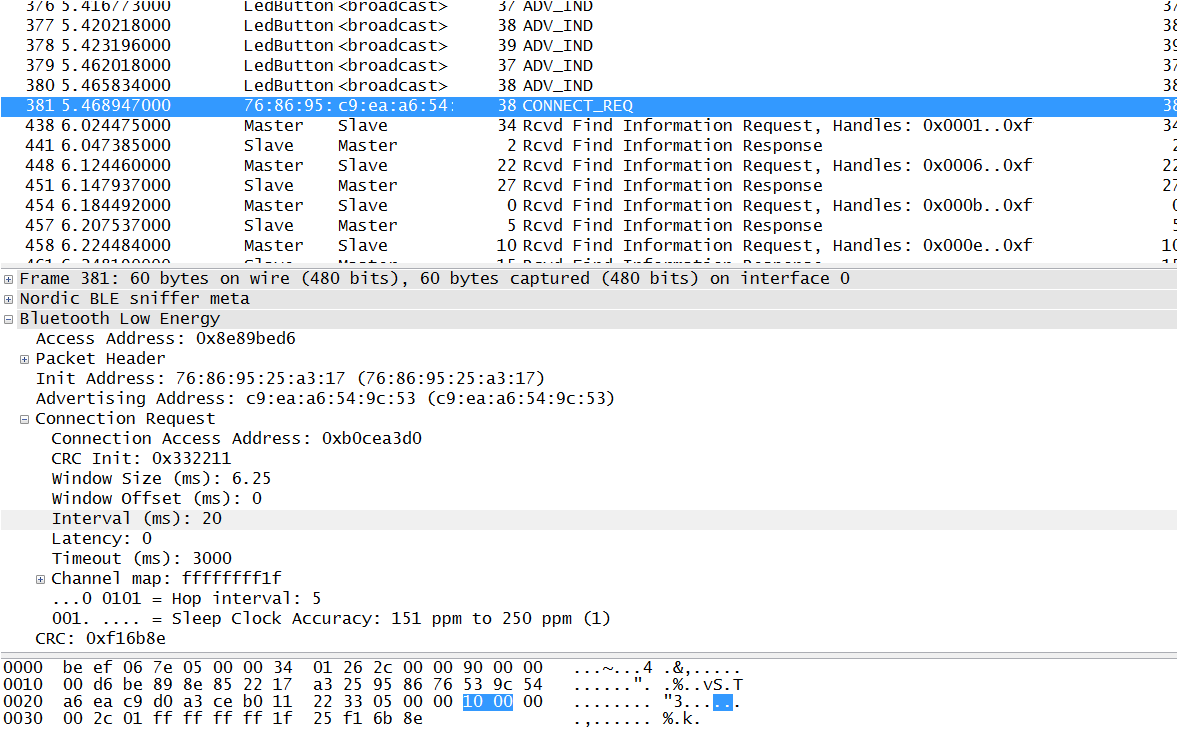Select the Init Address field
The width and height of the screenshot is (1178, 731).
pyautogui.click(x=290, y=379)
